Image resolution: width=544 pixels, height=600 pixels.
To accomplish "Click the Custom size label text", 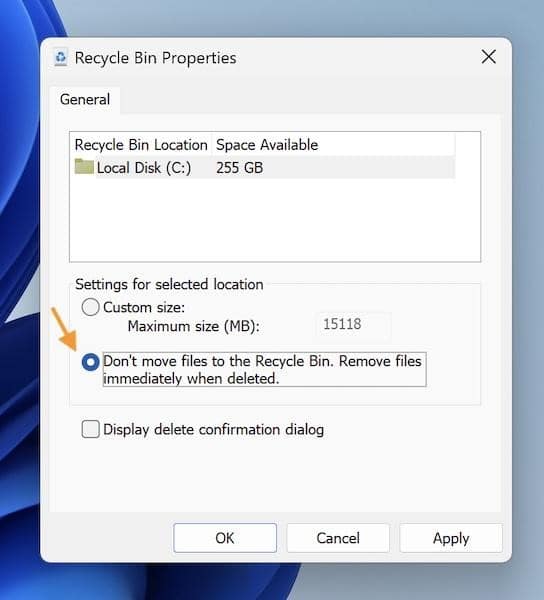I will [144, 308].
